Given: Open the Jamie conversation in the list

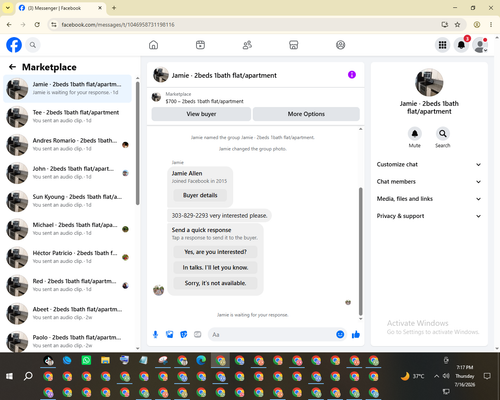Looking at the screenshot, I should [x=68, y=89].
